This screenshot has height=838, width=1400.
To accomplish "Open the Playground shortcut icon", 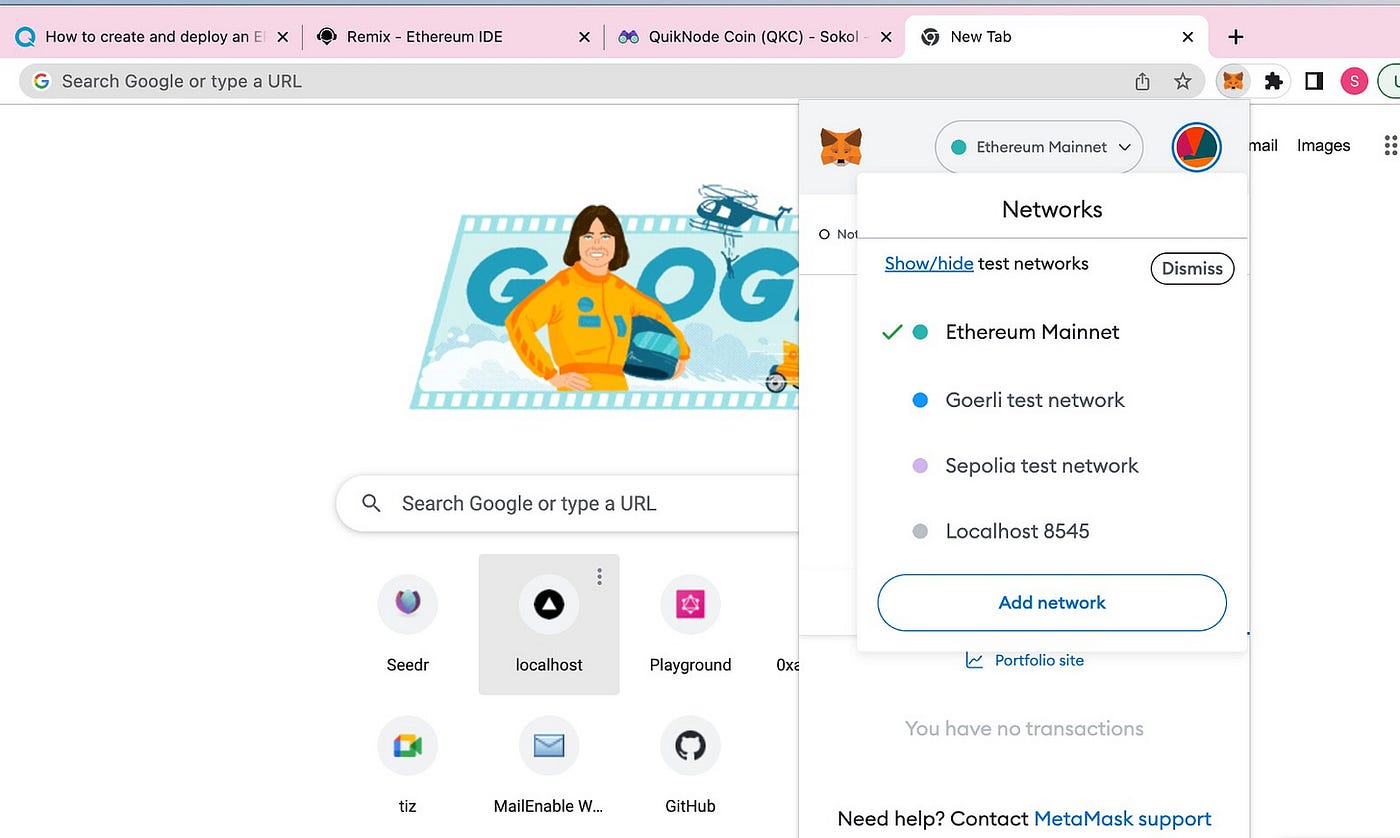I will 690,604.
